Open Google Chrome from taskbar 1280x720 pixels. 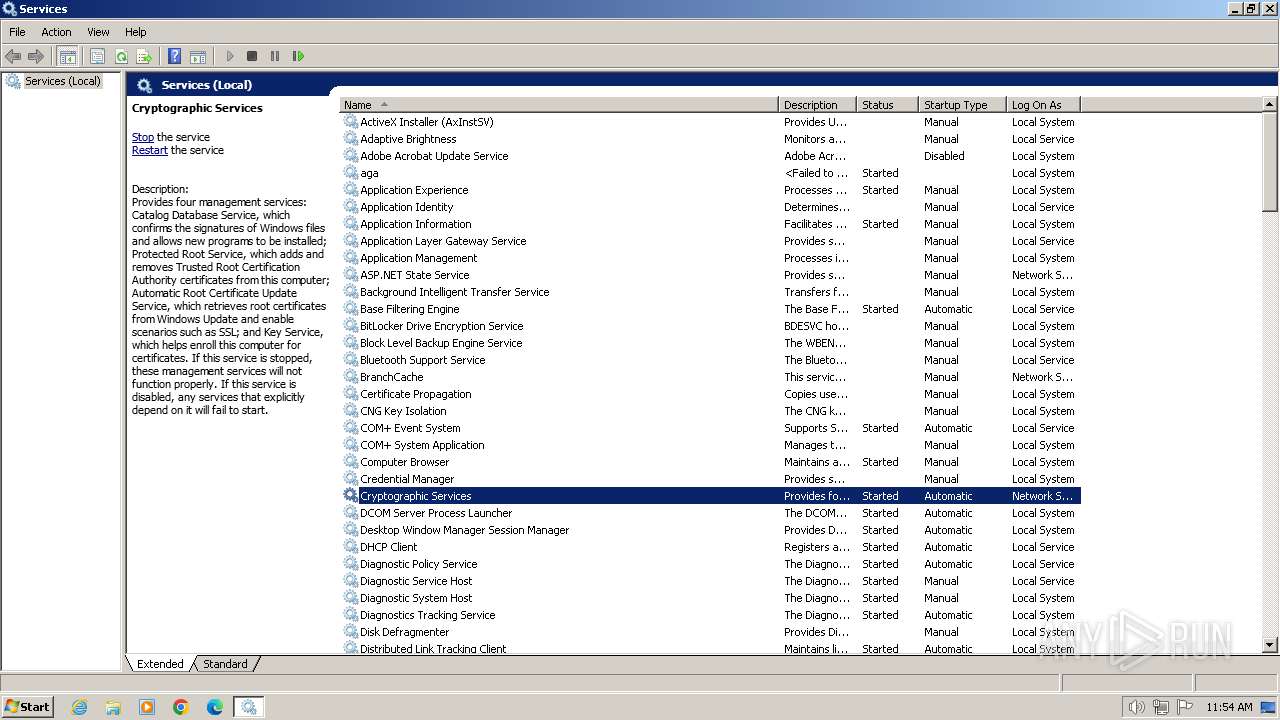pos(181,707)
